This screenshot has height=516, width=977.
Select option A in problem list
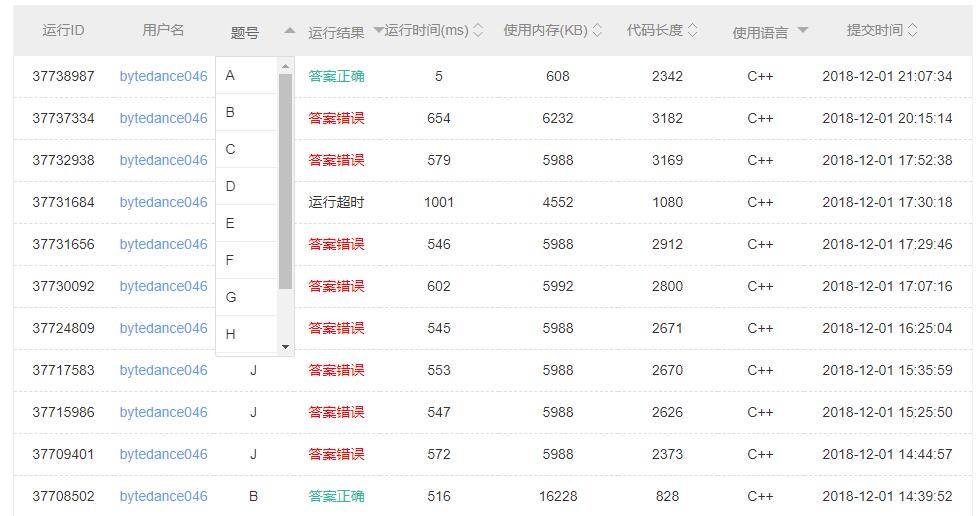click(245, 76)
